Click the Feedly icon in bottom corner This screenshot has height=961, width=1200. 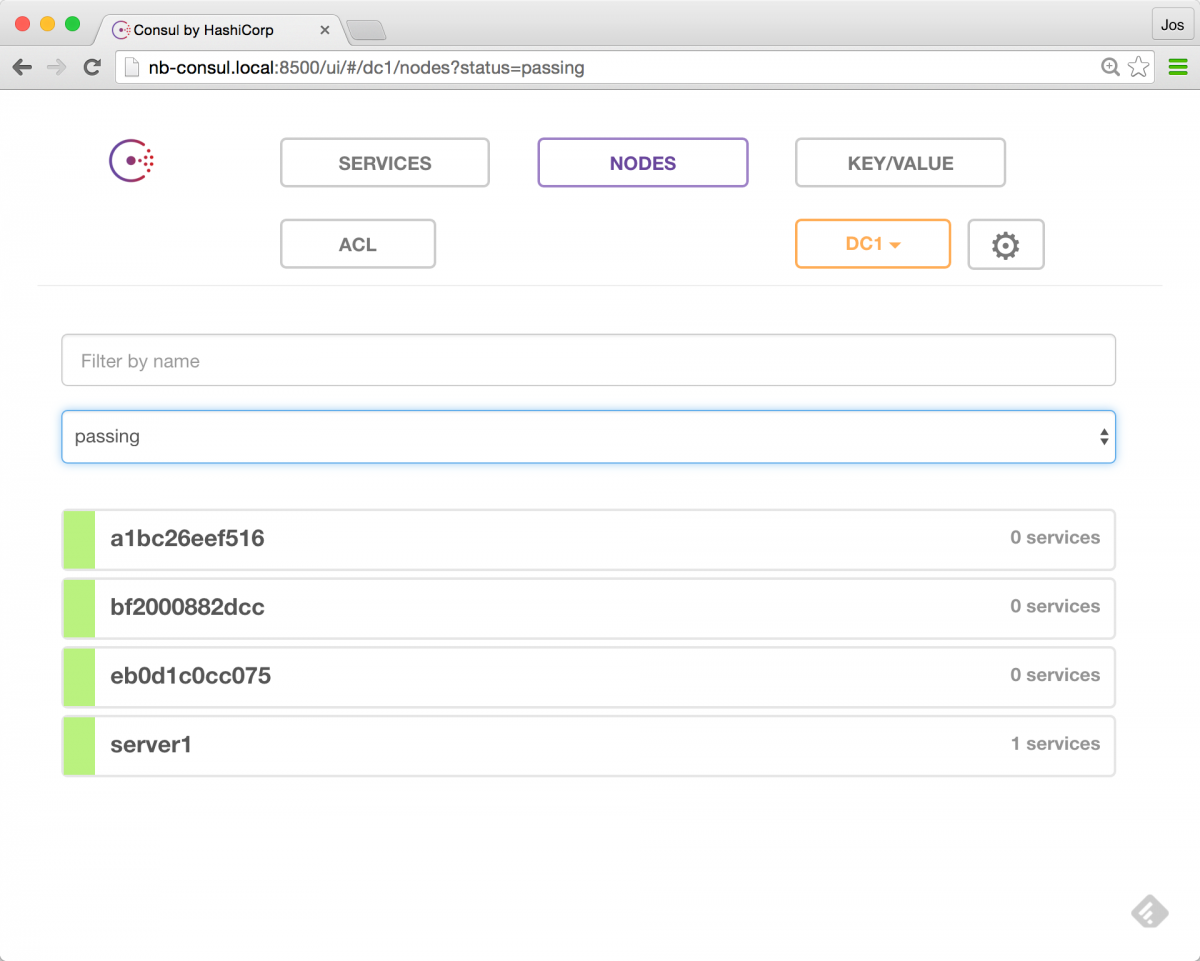coord(1149,912)
